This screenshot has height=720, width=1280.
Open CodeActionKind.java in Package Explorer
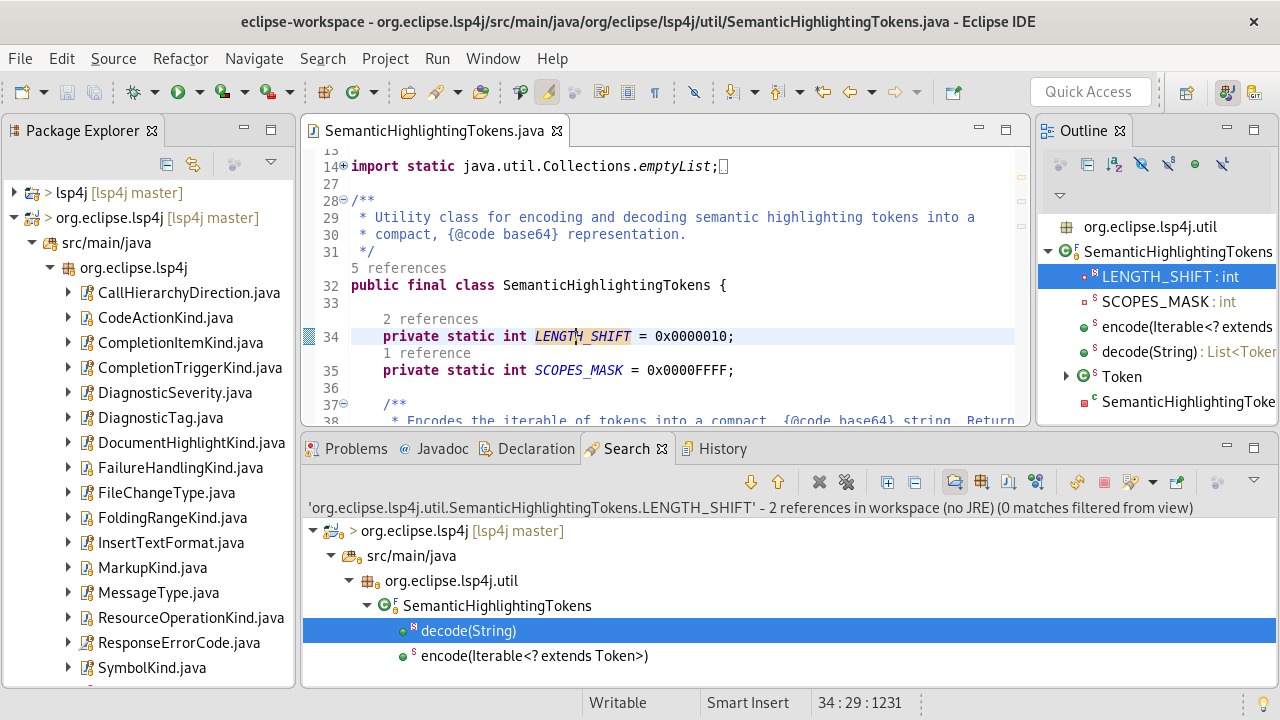click(165, 317)
